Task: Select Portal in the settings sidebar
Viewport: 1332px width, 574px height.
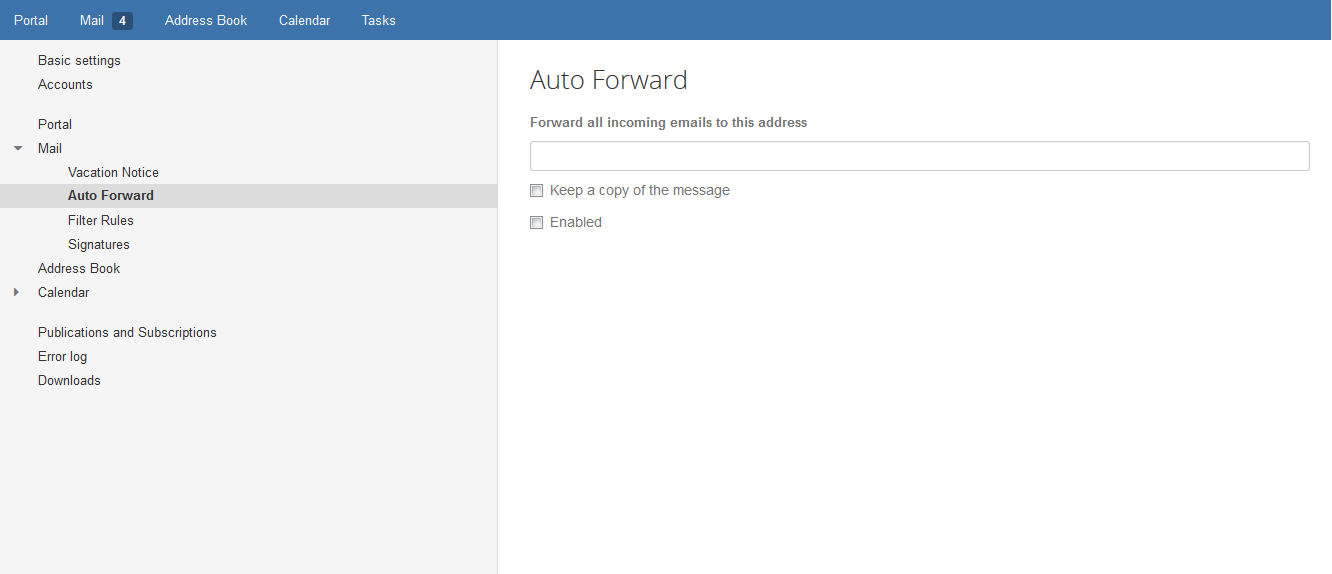Action: click(55, 124)
